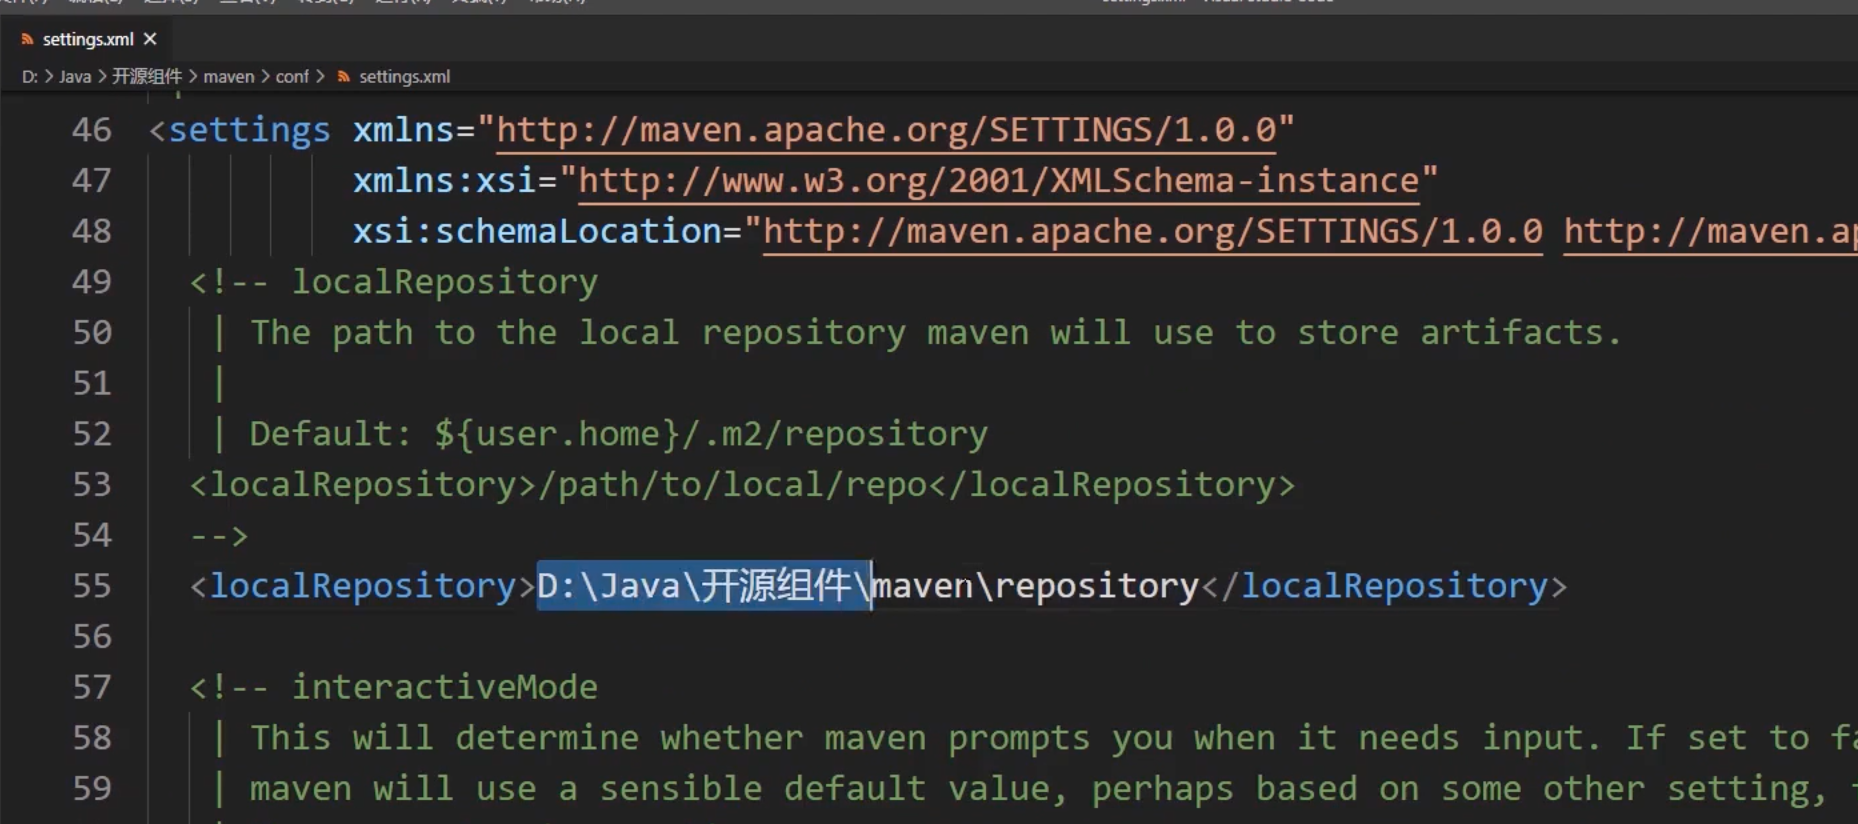This screenshot has height=824, width=1858.
Task: Click the xsi:schemaLocation attribute name
Action: pyautogui.click(x=536, y=232)
